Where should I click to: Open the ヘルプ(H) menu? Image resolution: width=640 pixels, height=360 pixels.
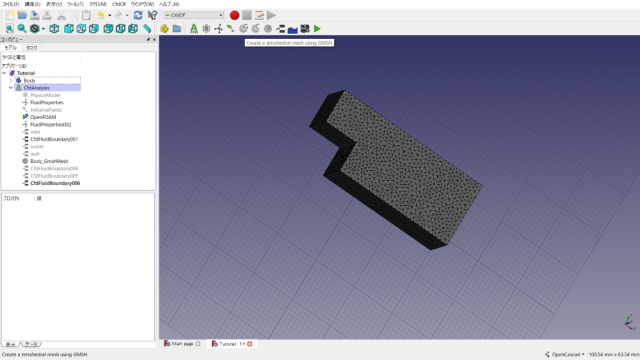point(169,4)
